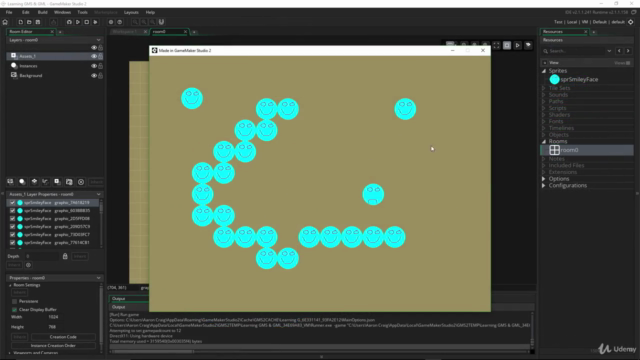The width and height of the screenshot is (640, 360).
Task: Switch to the Workspace 1 tab
Action: (125, 32)
